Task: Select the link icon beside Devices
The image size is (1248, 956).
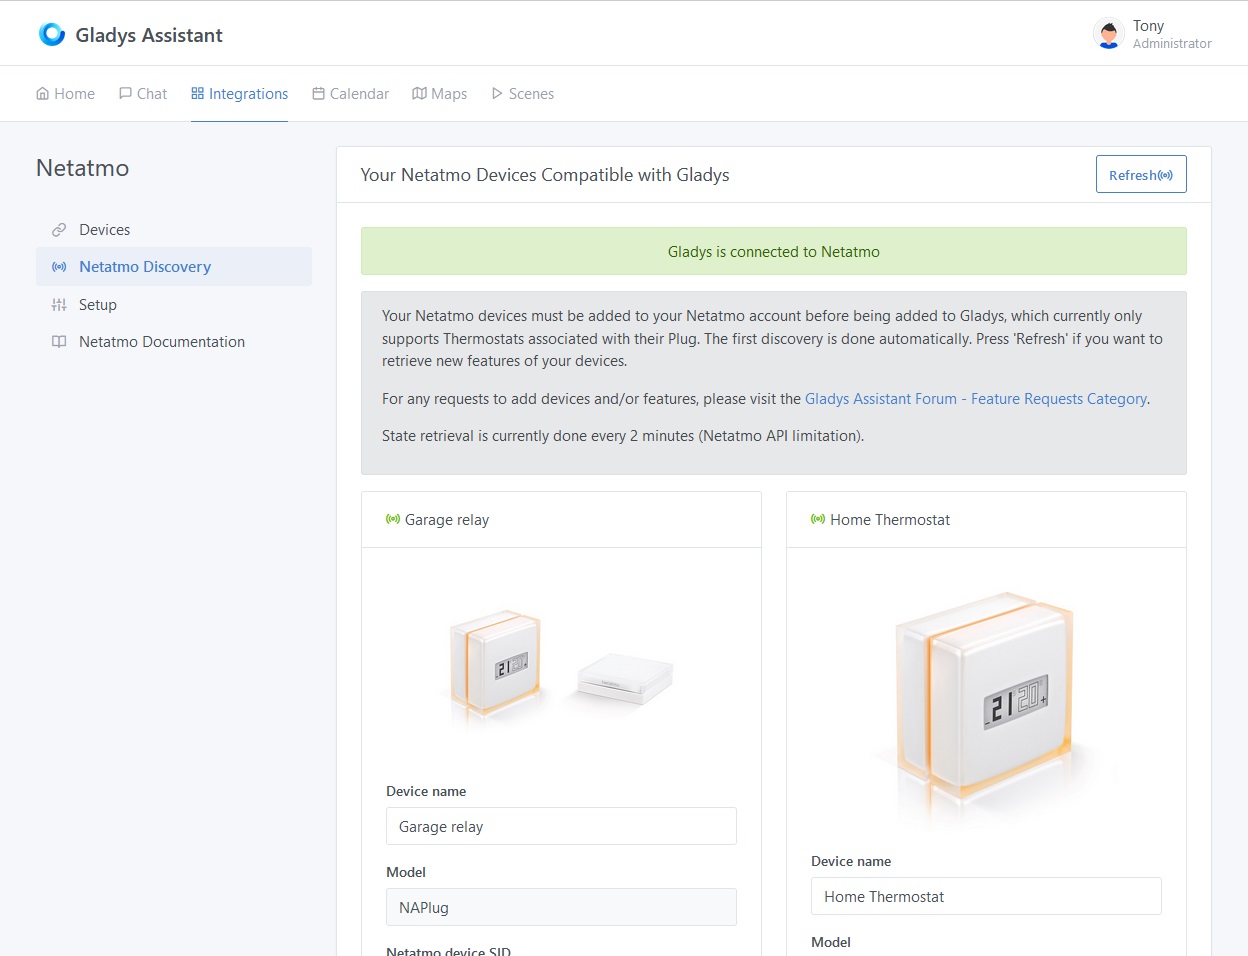Action: point(60,229)
